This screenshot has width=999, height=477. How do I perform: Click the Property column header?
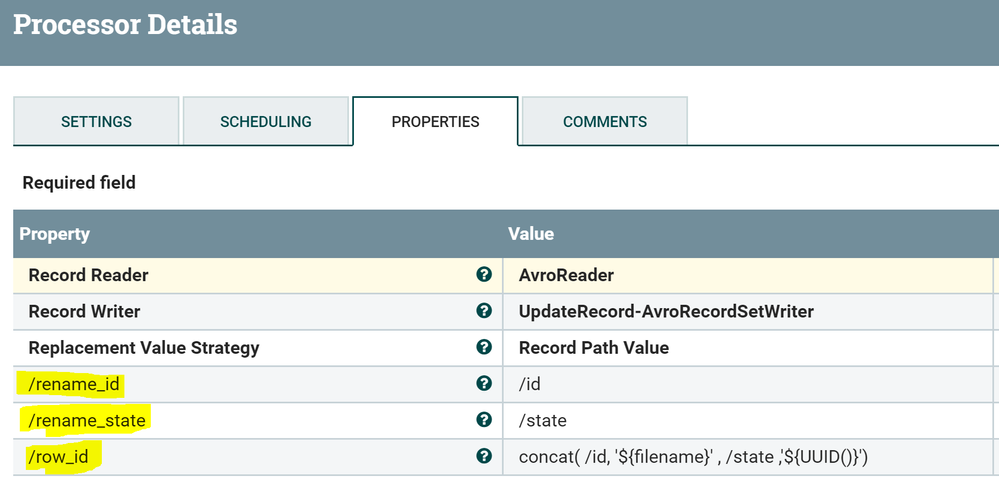click(x=55, y=234)
